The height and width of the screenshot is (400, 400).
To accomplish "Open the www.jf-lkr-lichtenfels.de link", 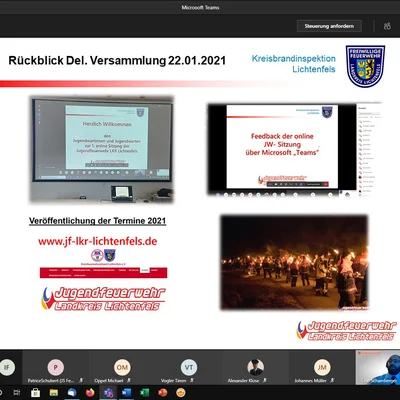I will (x=98, y=241).
